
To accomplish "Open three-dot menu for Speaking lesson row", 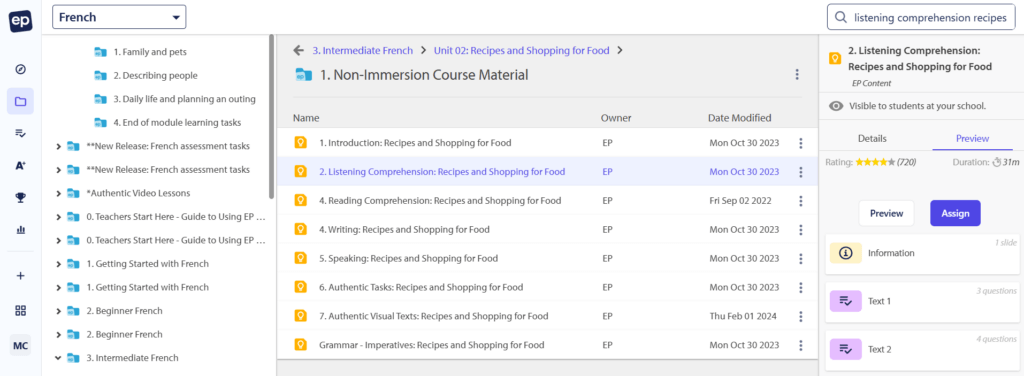I will coord(801,258).
